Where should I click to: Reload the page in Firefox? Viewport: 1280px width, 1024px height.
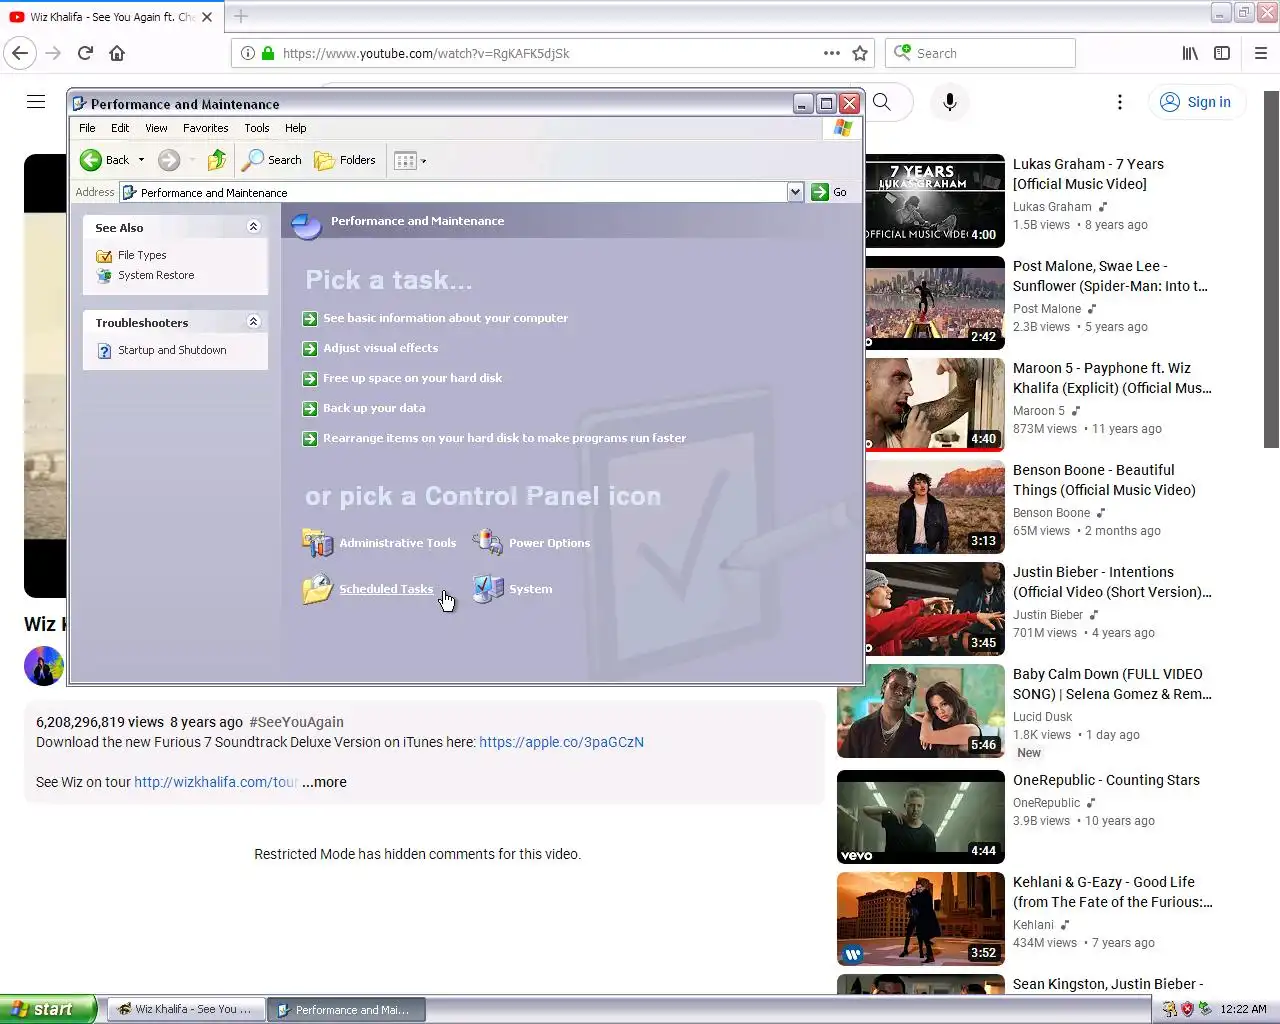[x=85, y=53]
